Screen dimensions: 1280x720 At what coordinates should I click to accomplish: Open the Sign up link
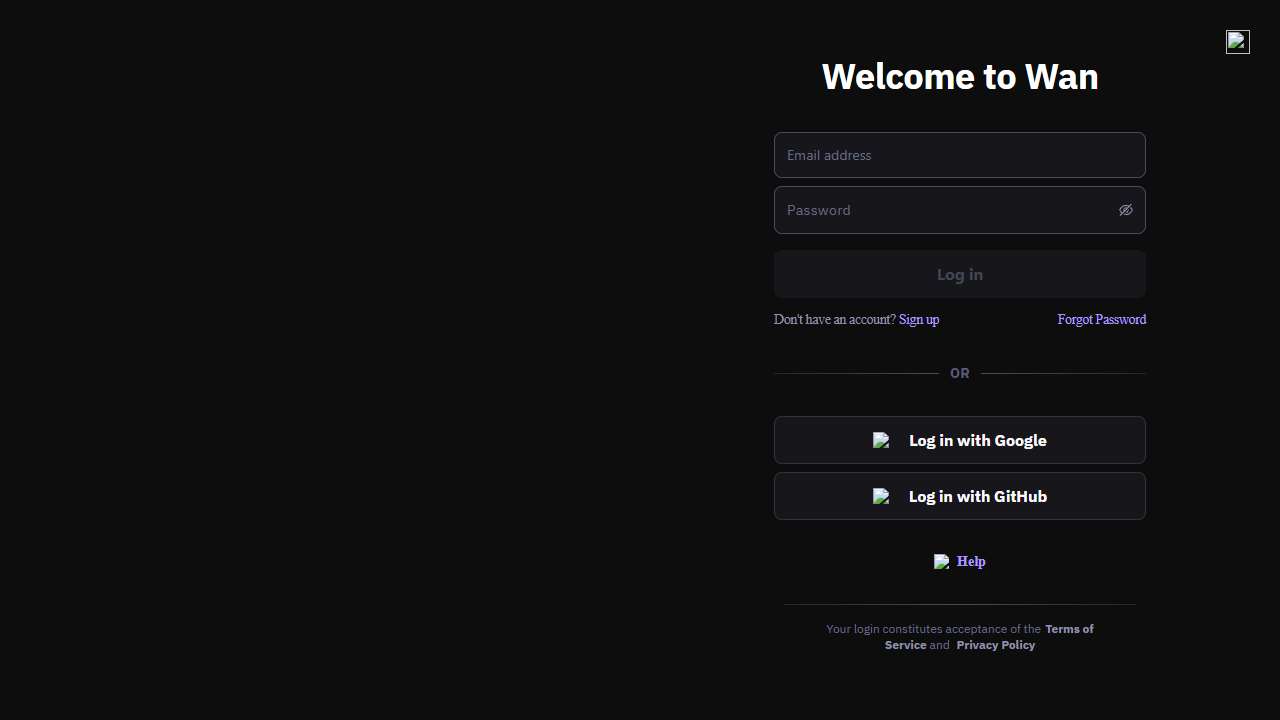(918, 320)
